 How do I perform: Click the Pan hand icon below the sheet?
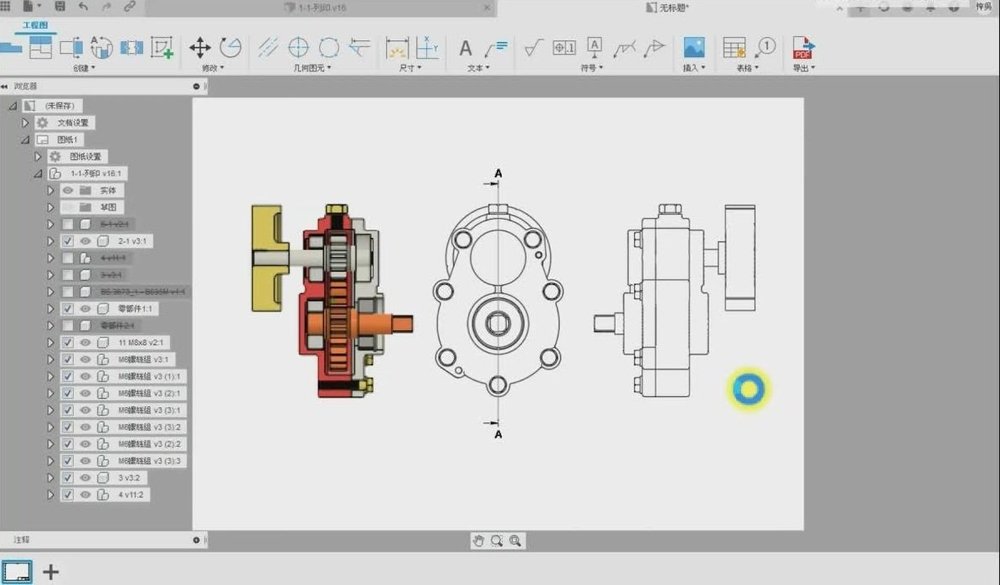click(x=478, y=541)
